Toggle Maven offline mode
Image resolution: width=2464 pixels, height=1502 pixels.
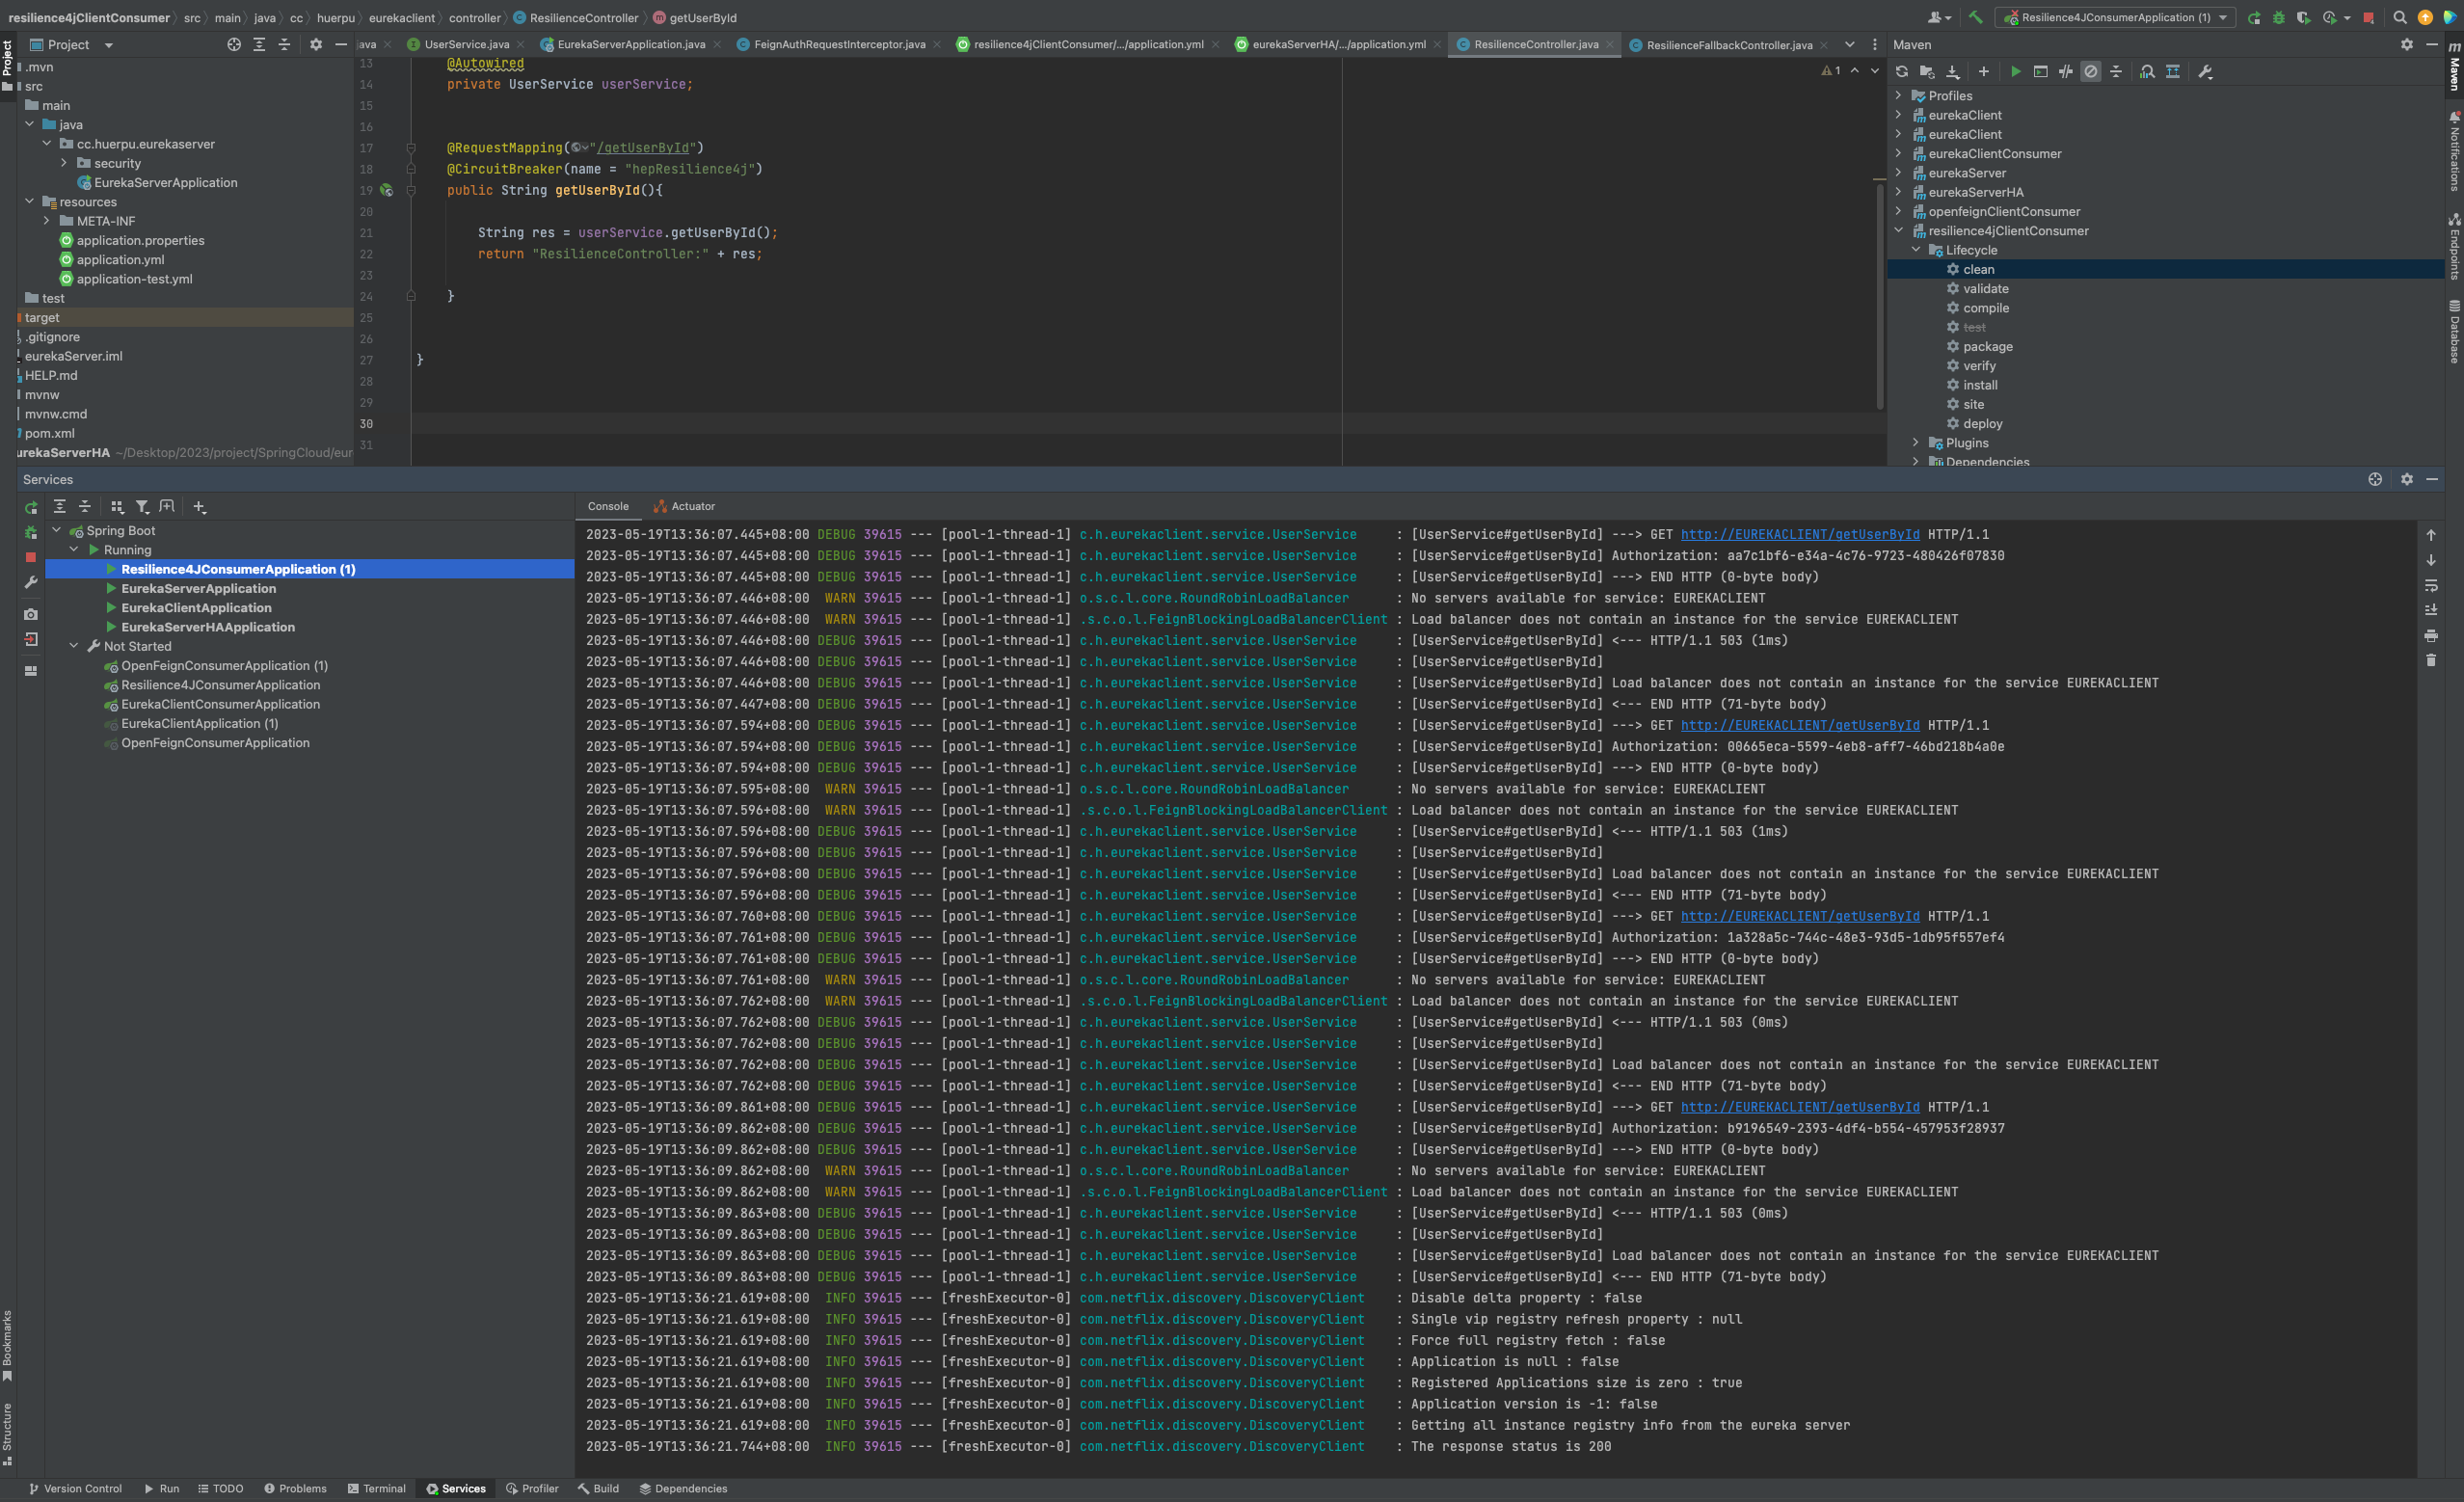pyautogui.click(x=2065, y=71)
